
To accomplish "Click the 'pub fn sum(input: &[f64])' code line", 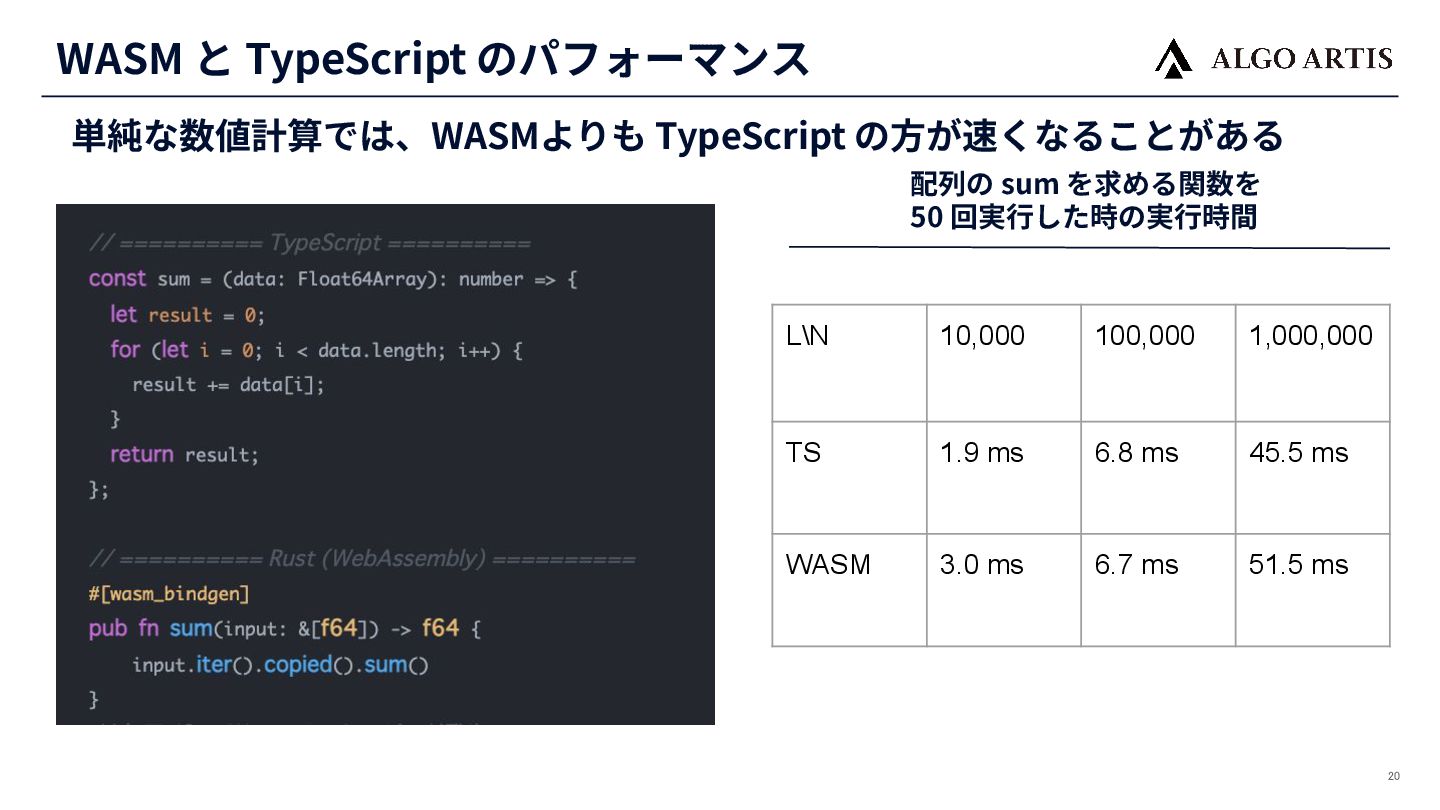I will coord(286,629).
